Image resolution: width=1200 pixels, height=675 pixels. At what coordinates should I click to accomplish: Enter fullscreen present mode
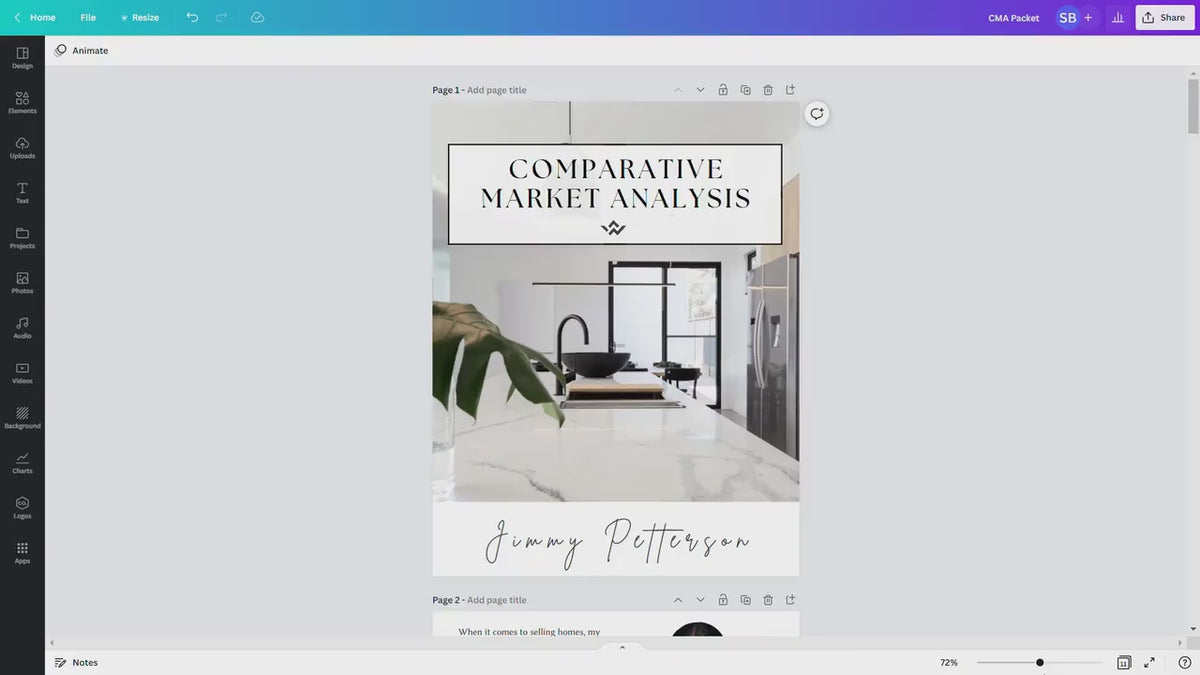tap(1149, 662)
